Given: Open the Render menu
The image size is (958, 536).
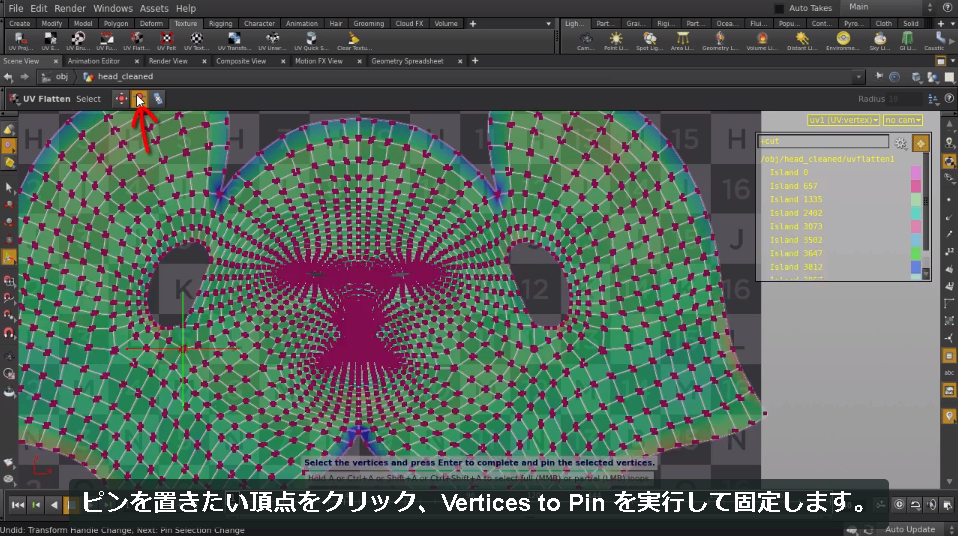Looking at the screenshot, I should coord(70,9).
